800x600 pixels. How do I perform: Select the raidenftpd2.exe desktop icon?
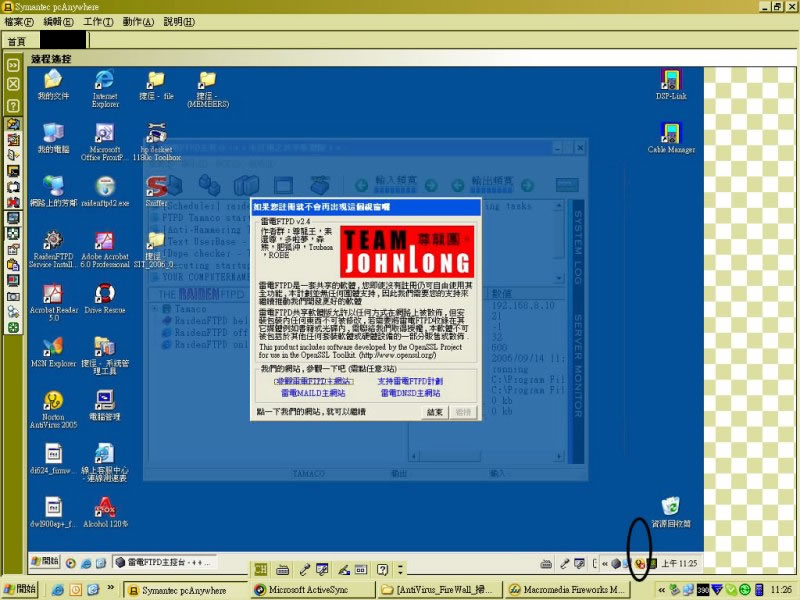[x=105, y=191]
